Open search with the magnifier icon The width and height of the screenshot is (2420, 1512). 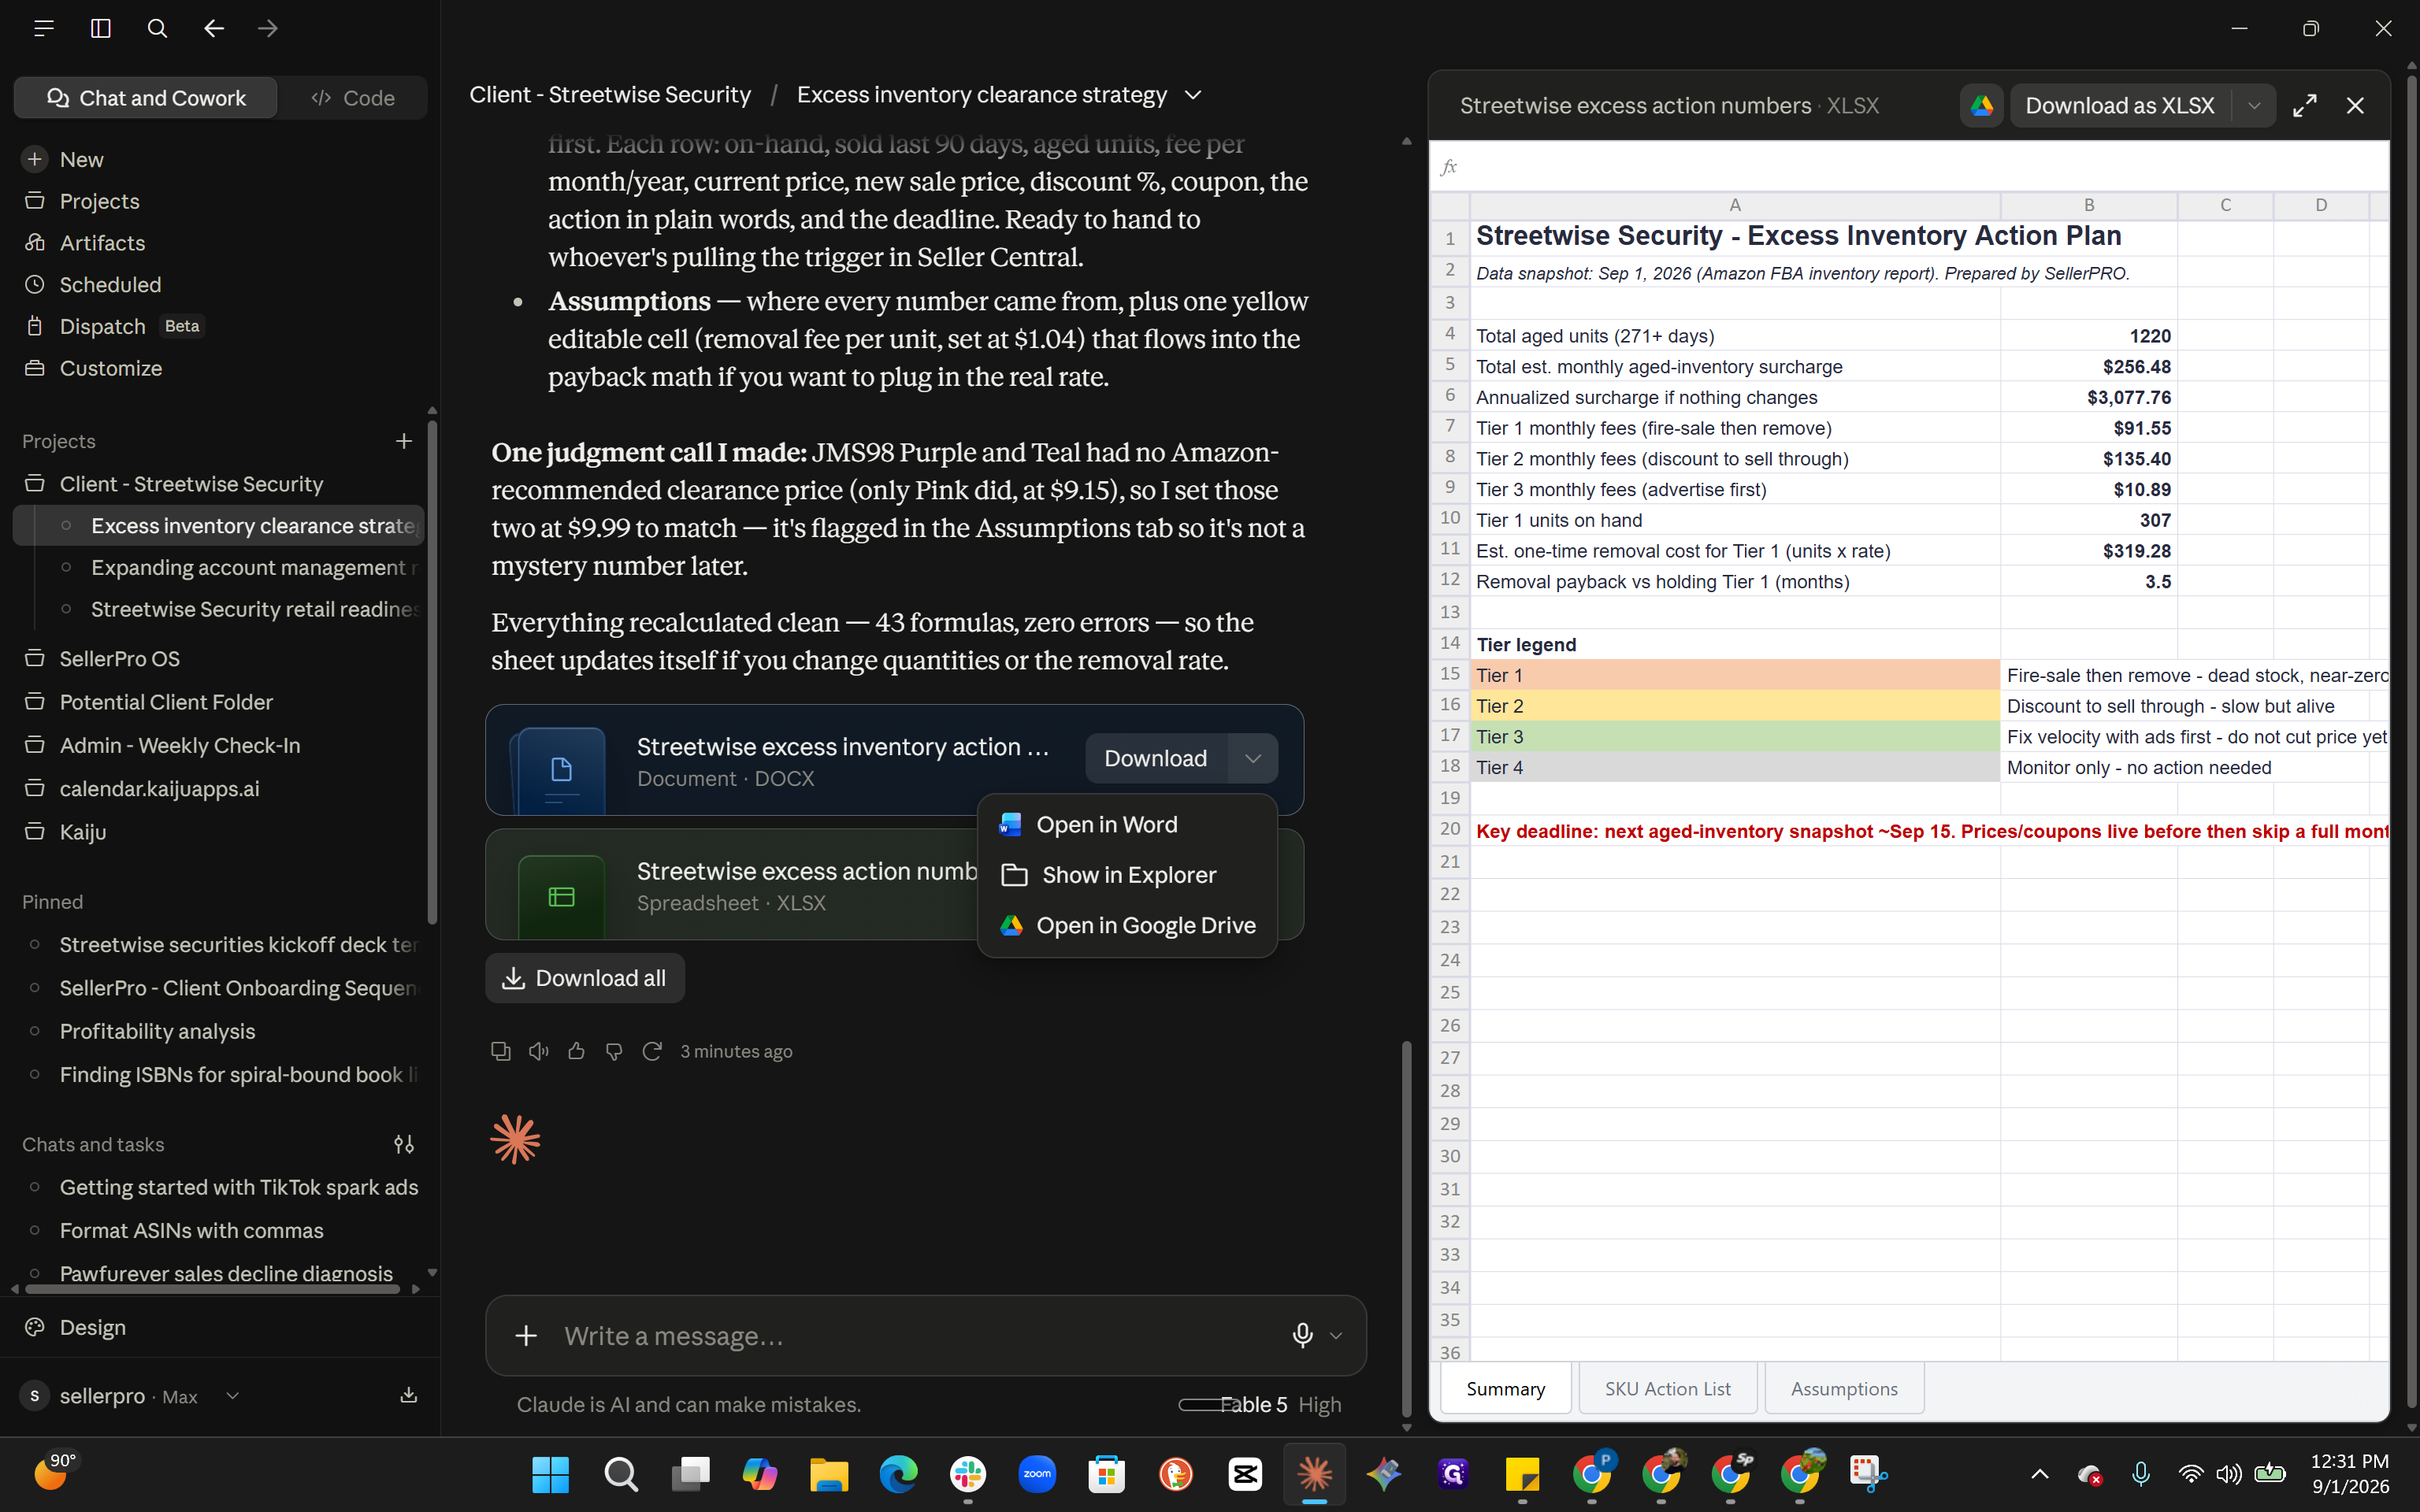[157, 28]
